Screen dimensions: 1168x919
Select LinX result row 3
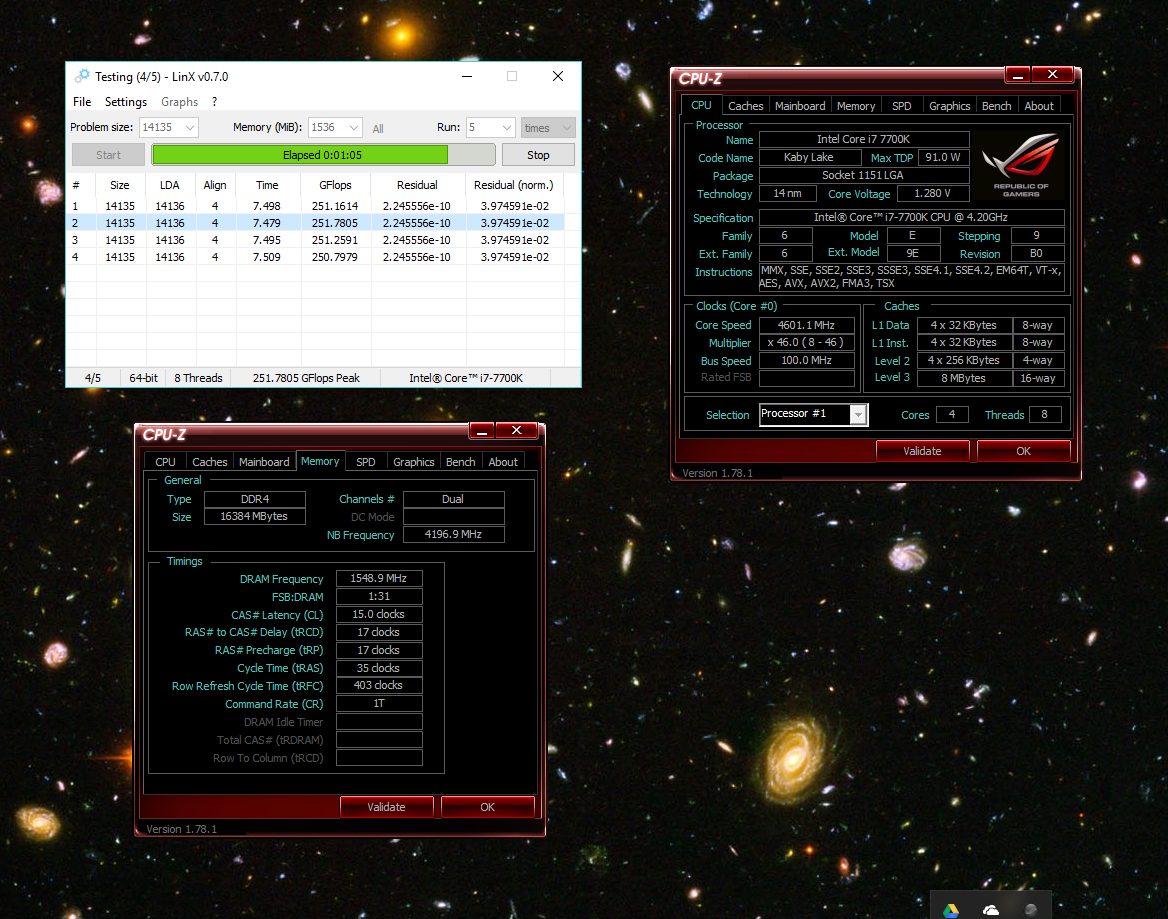[x=315, y=240]
